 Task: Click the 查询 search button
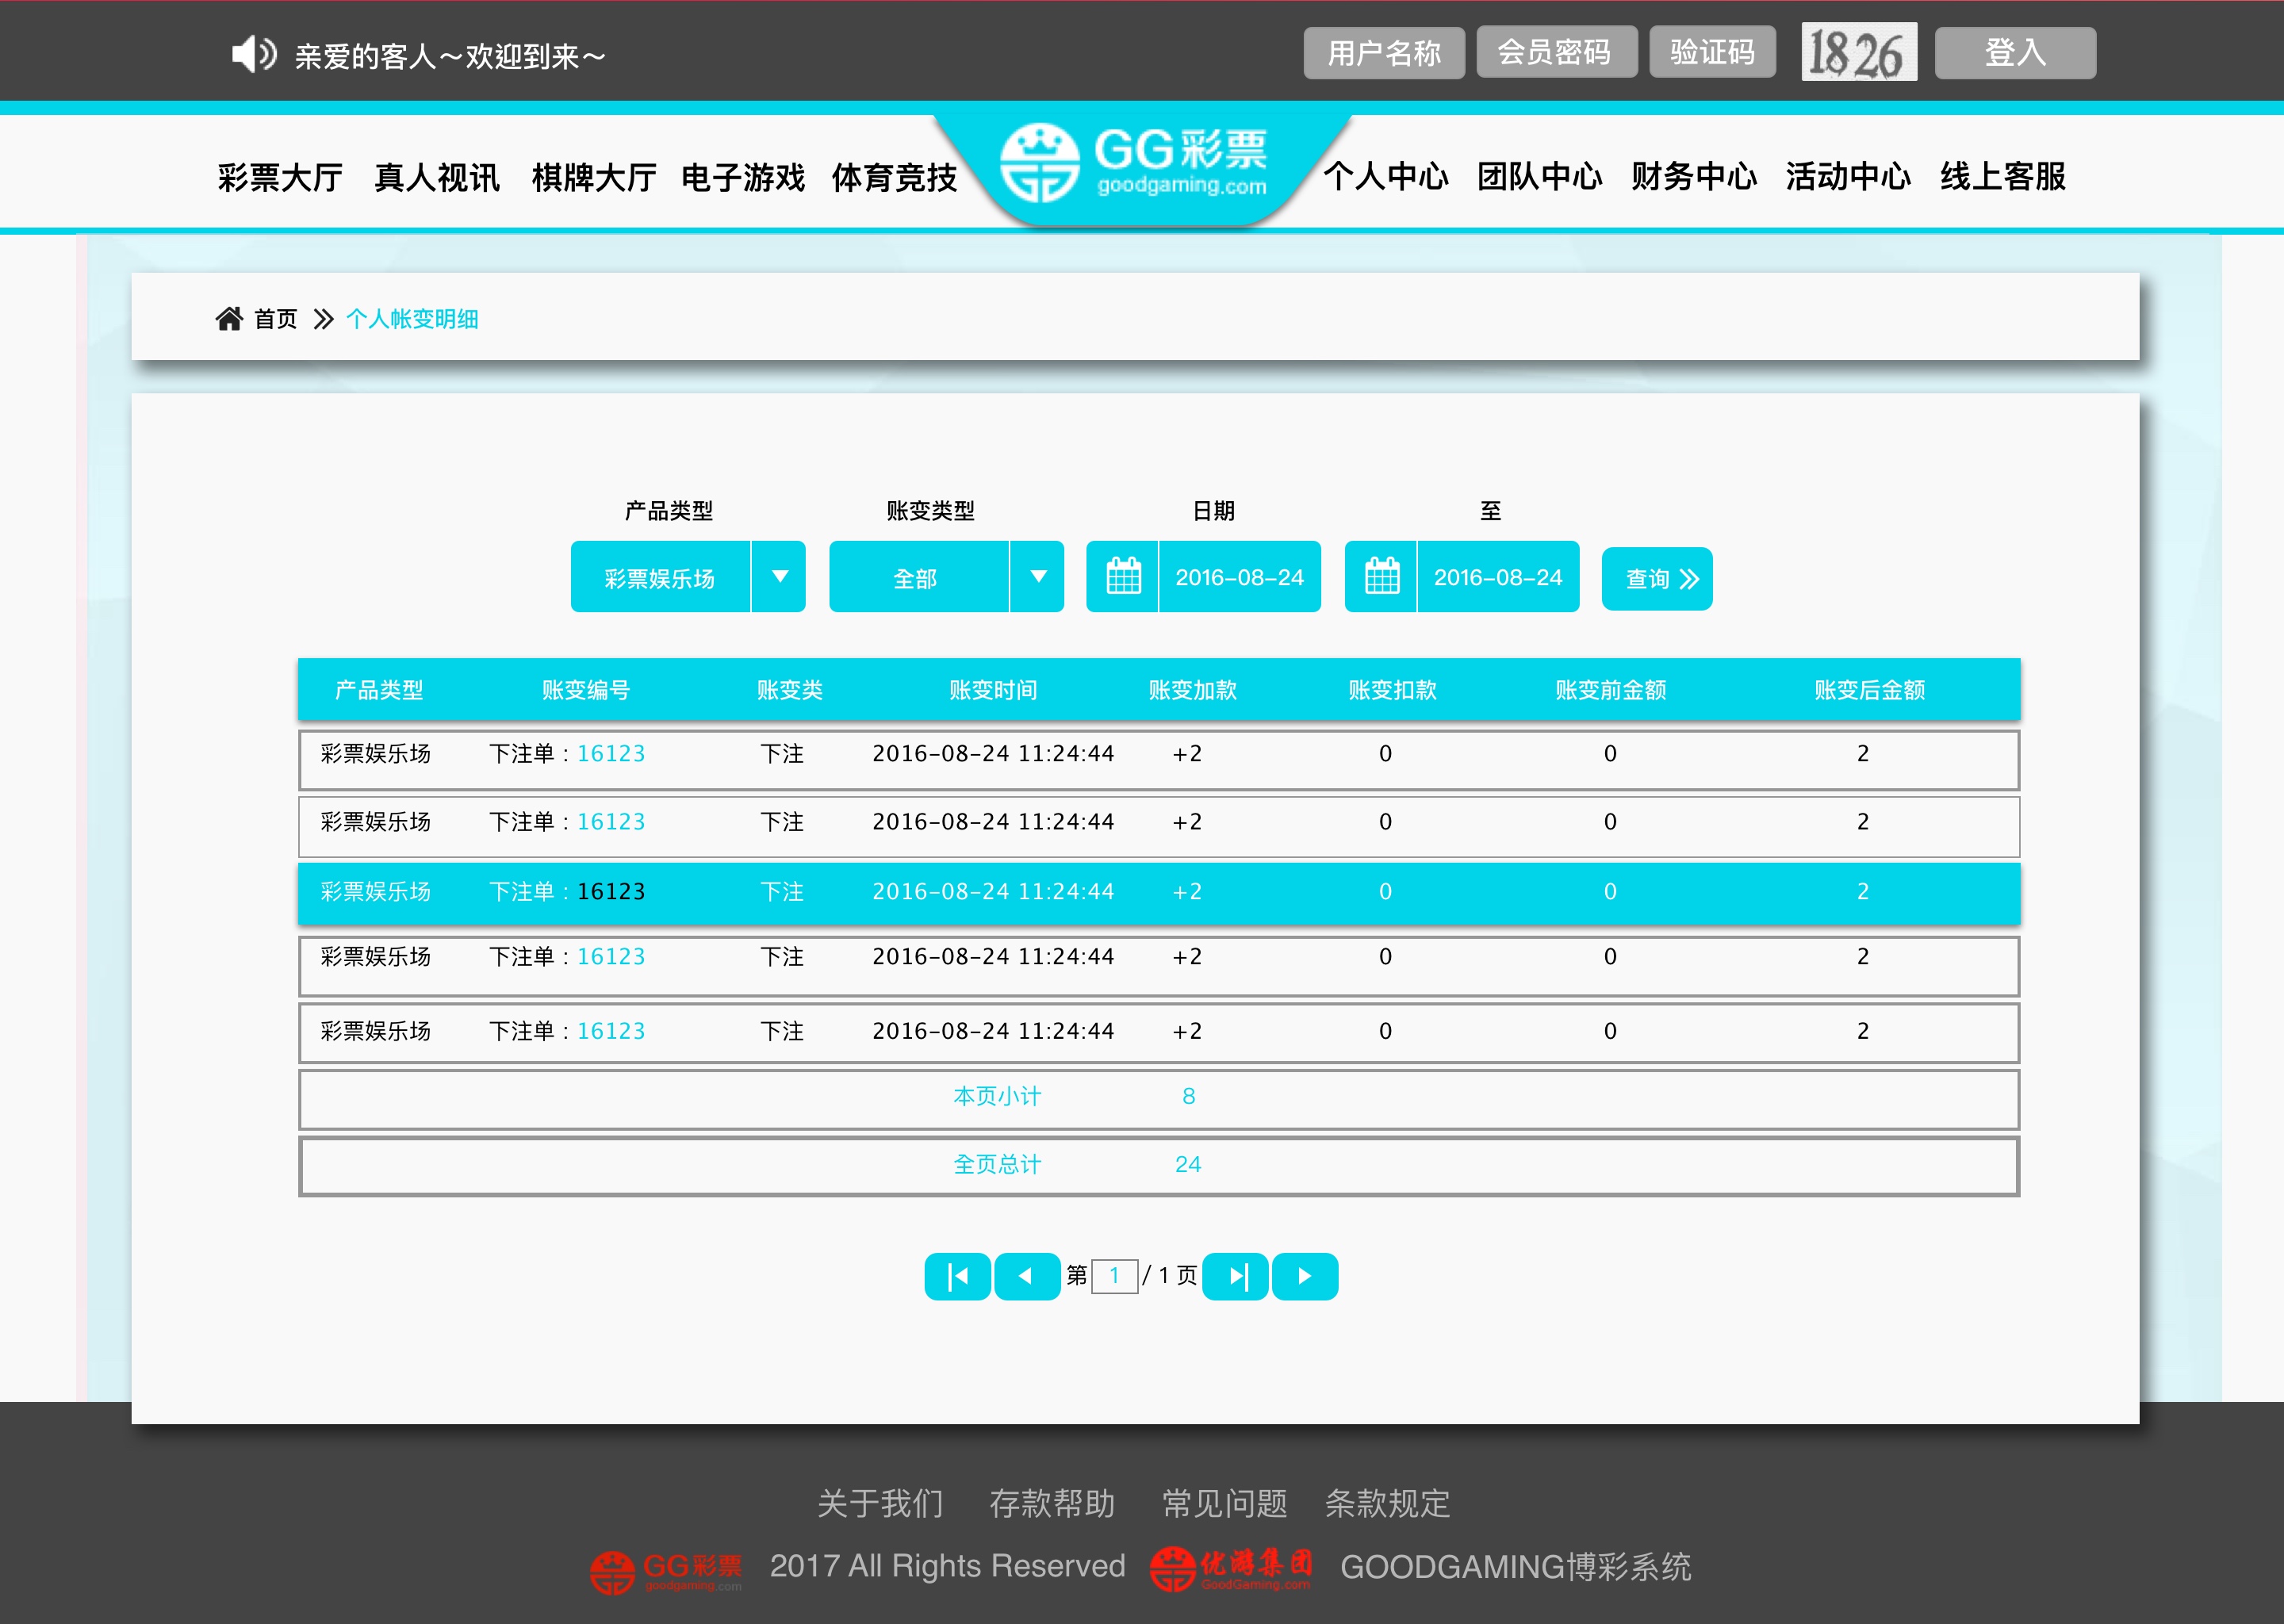pos(1657,579)
